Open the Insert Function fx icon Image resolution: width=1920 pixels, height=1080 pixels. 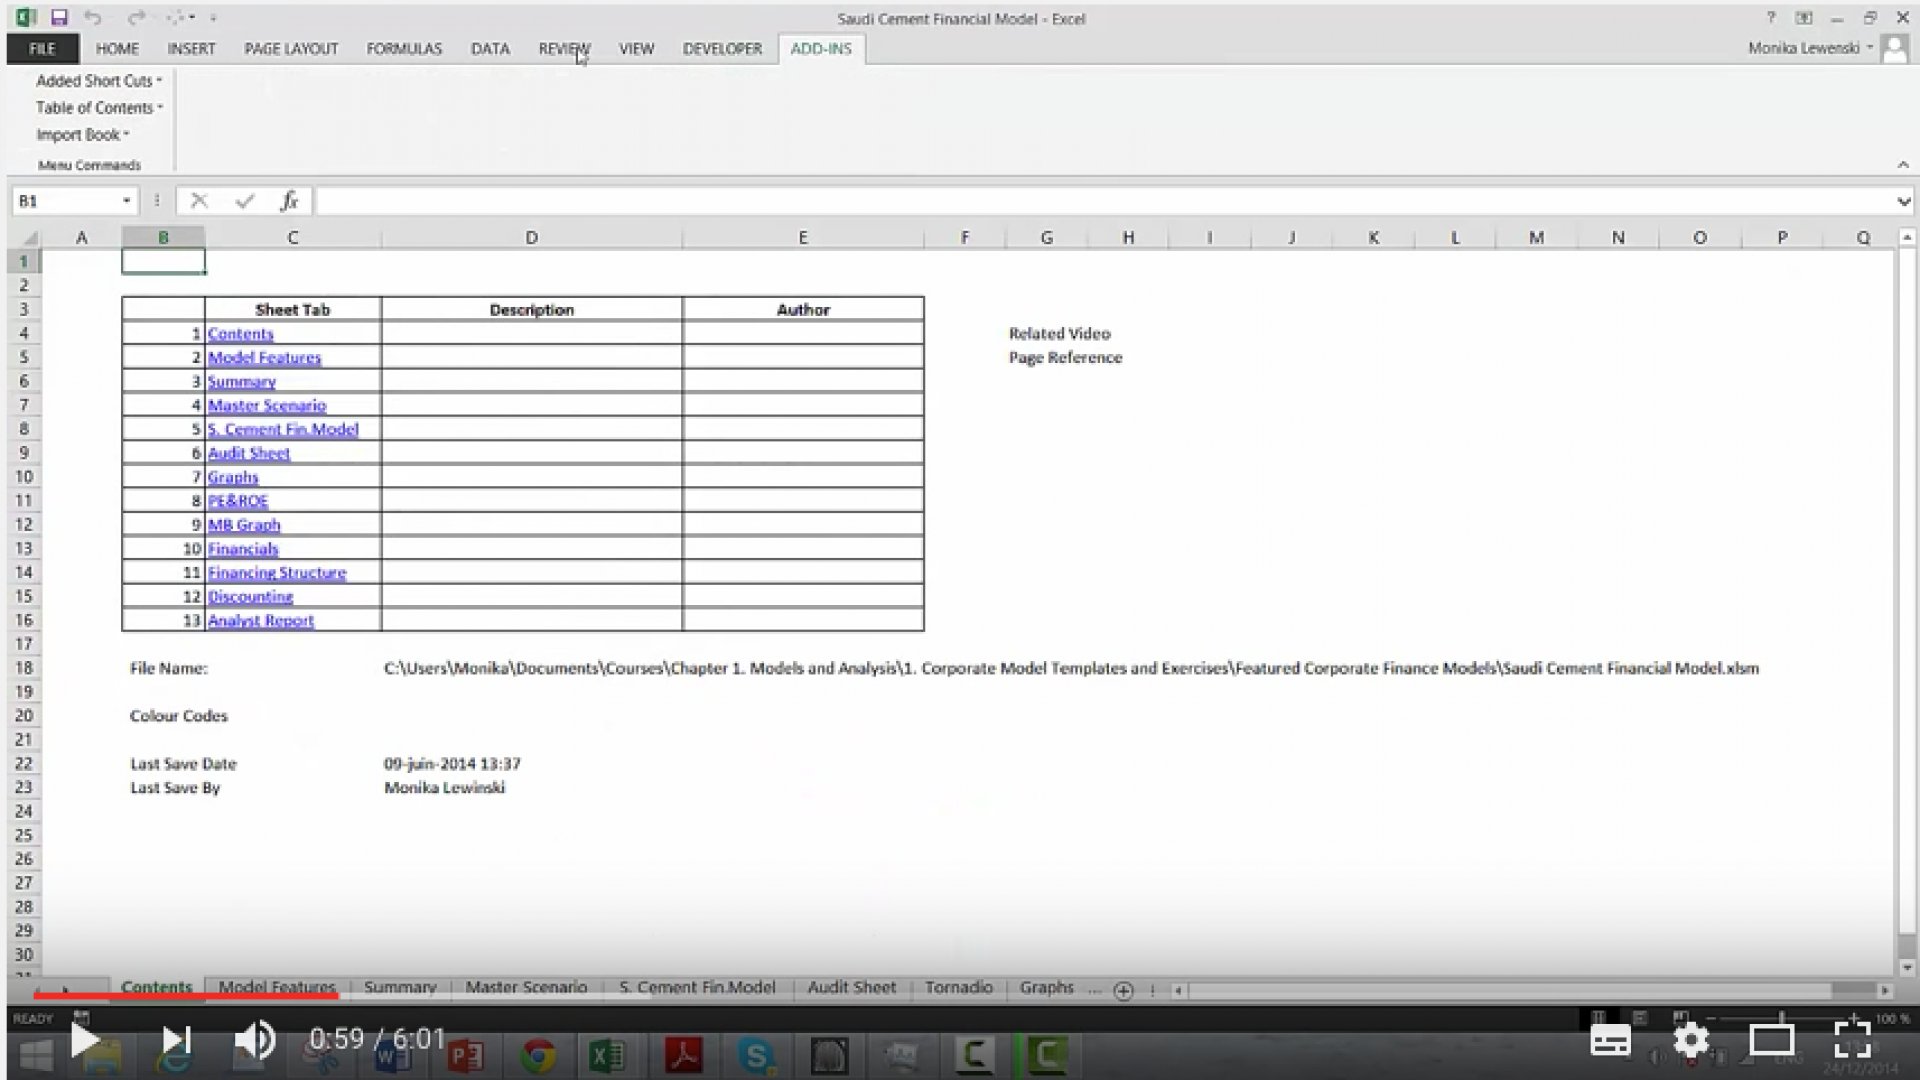tap(289, 201)
